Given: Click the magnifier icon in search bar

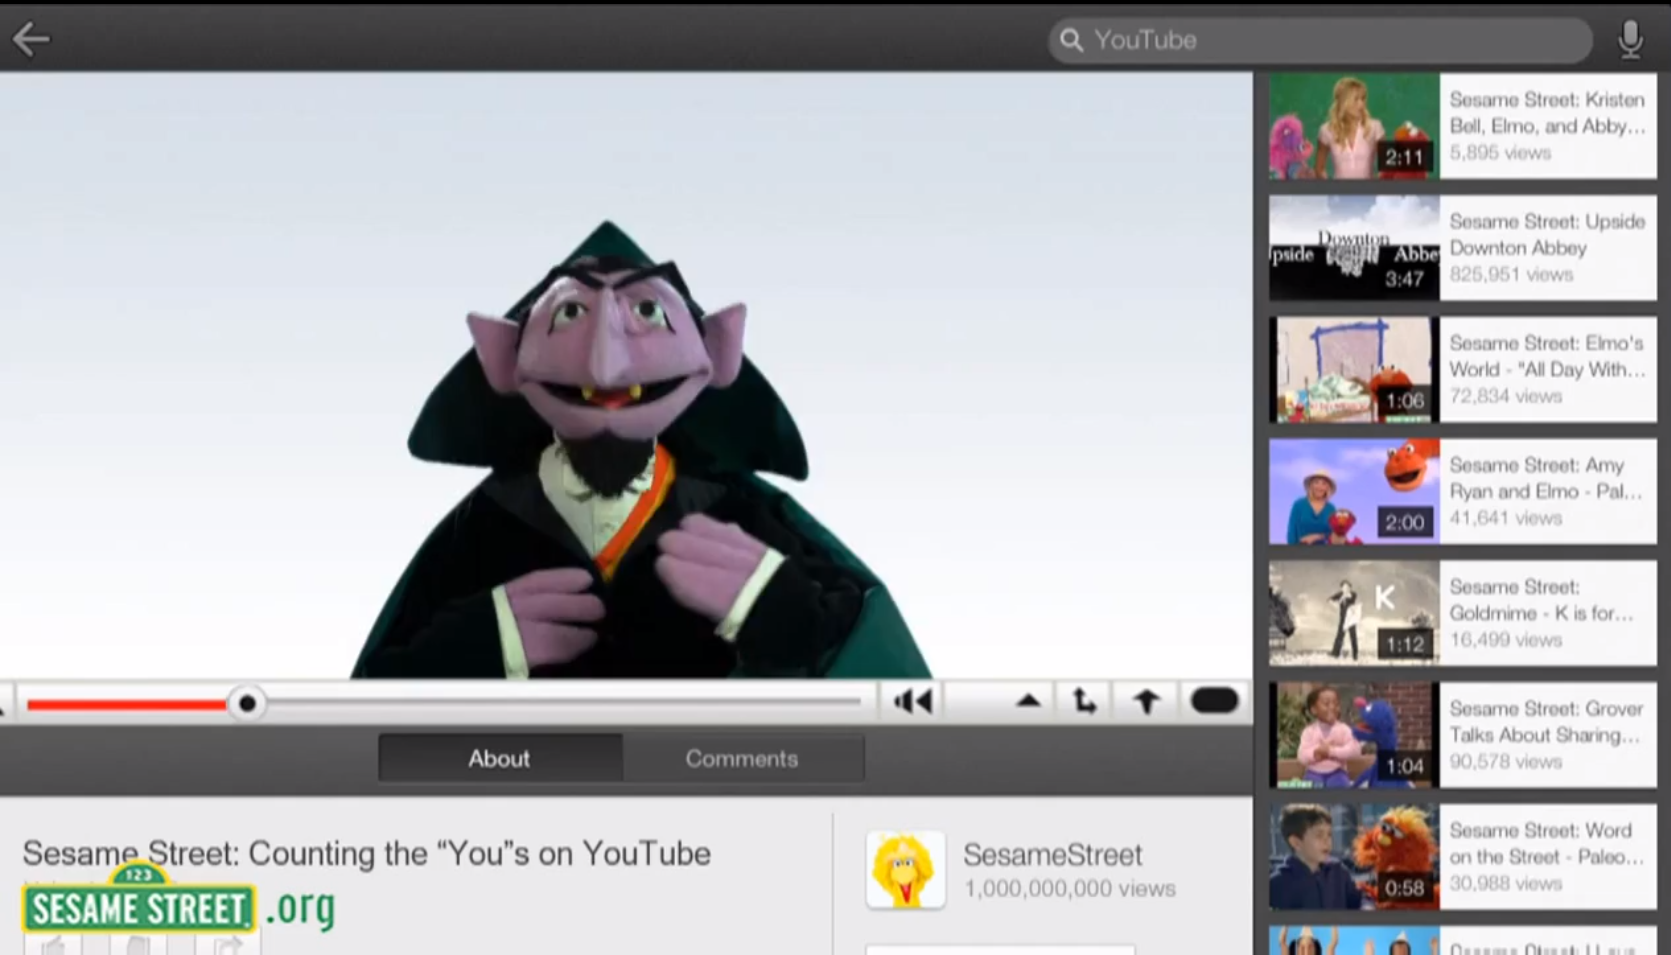Looking at the screenshot, I should click(x=1071, y=40).
